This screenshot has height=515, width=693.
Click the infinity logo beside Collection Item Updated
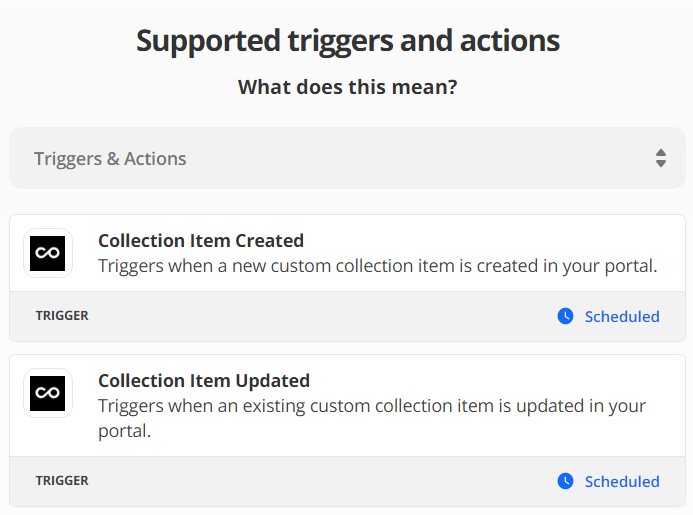pos(47,393)
